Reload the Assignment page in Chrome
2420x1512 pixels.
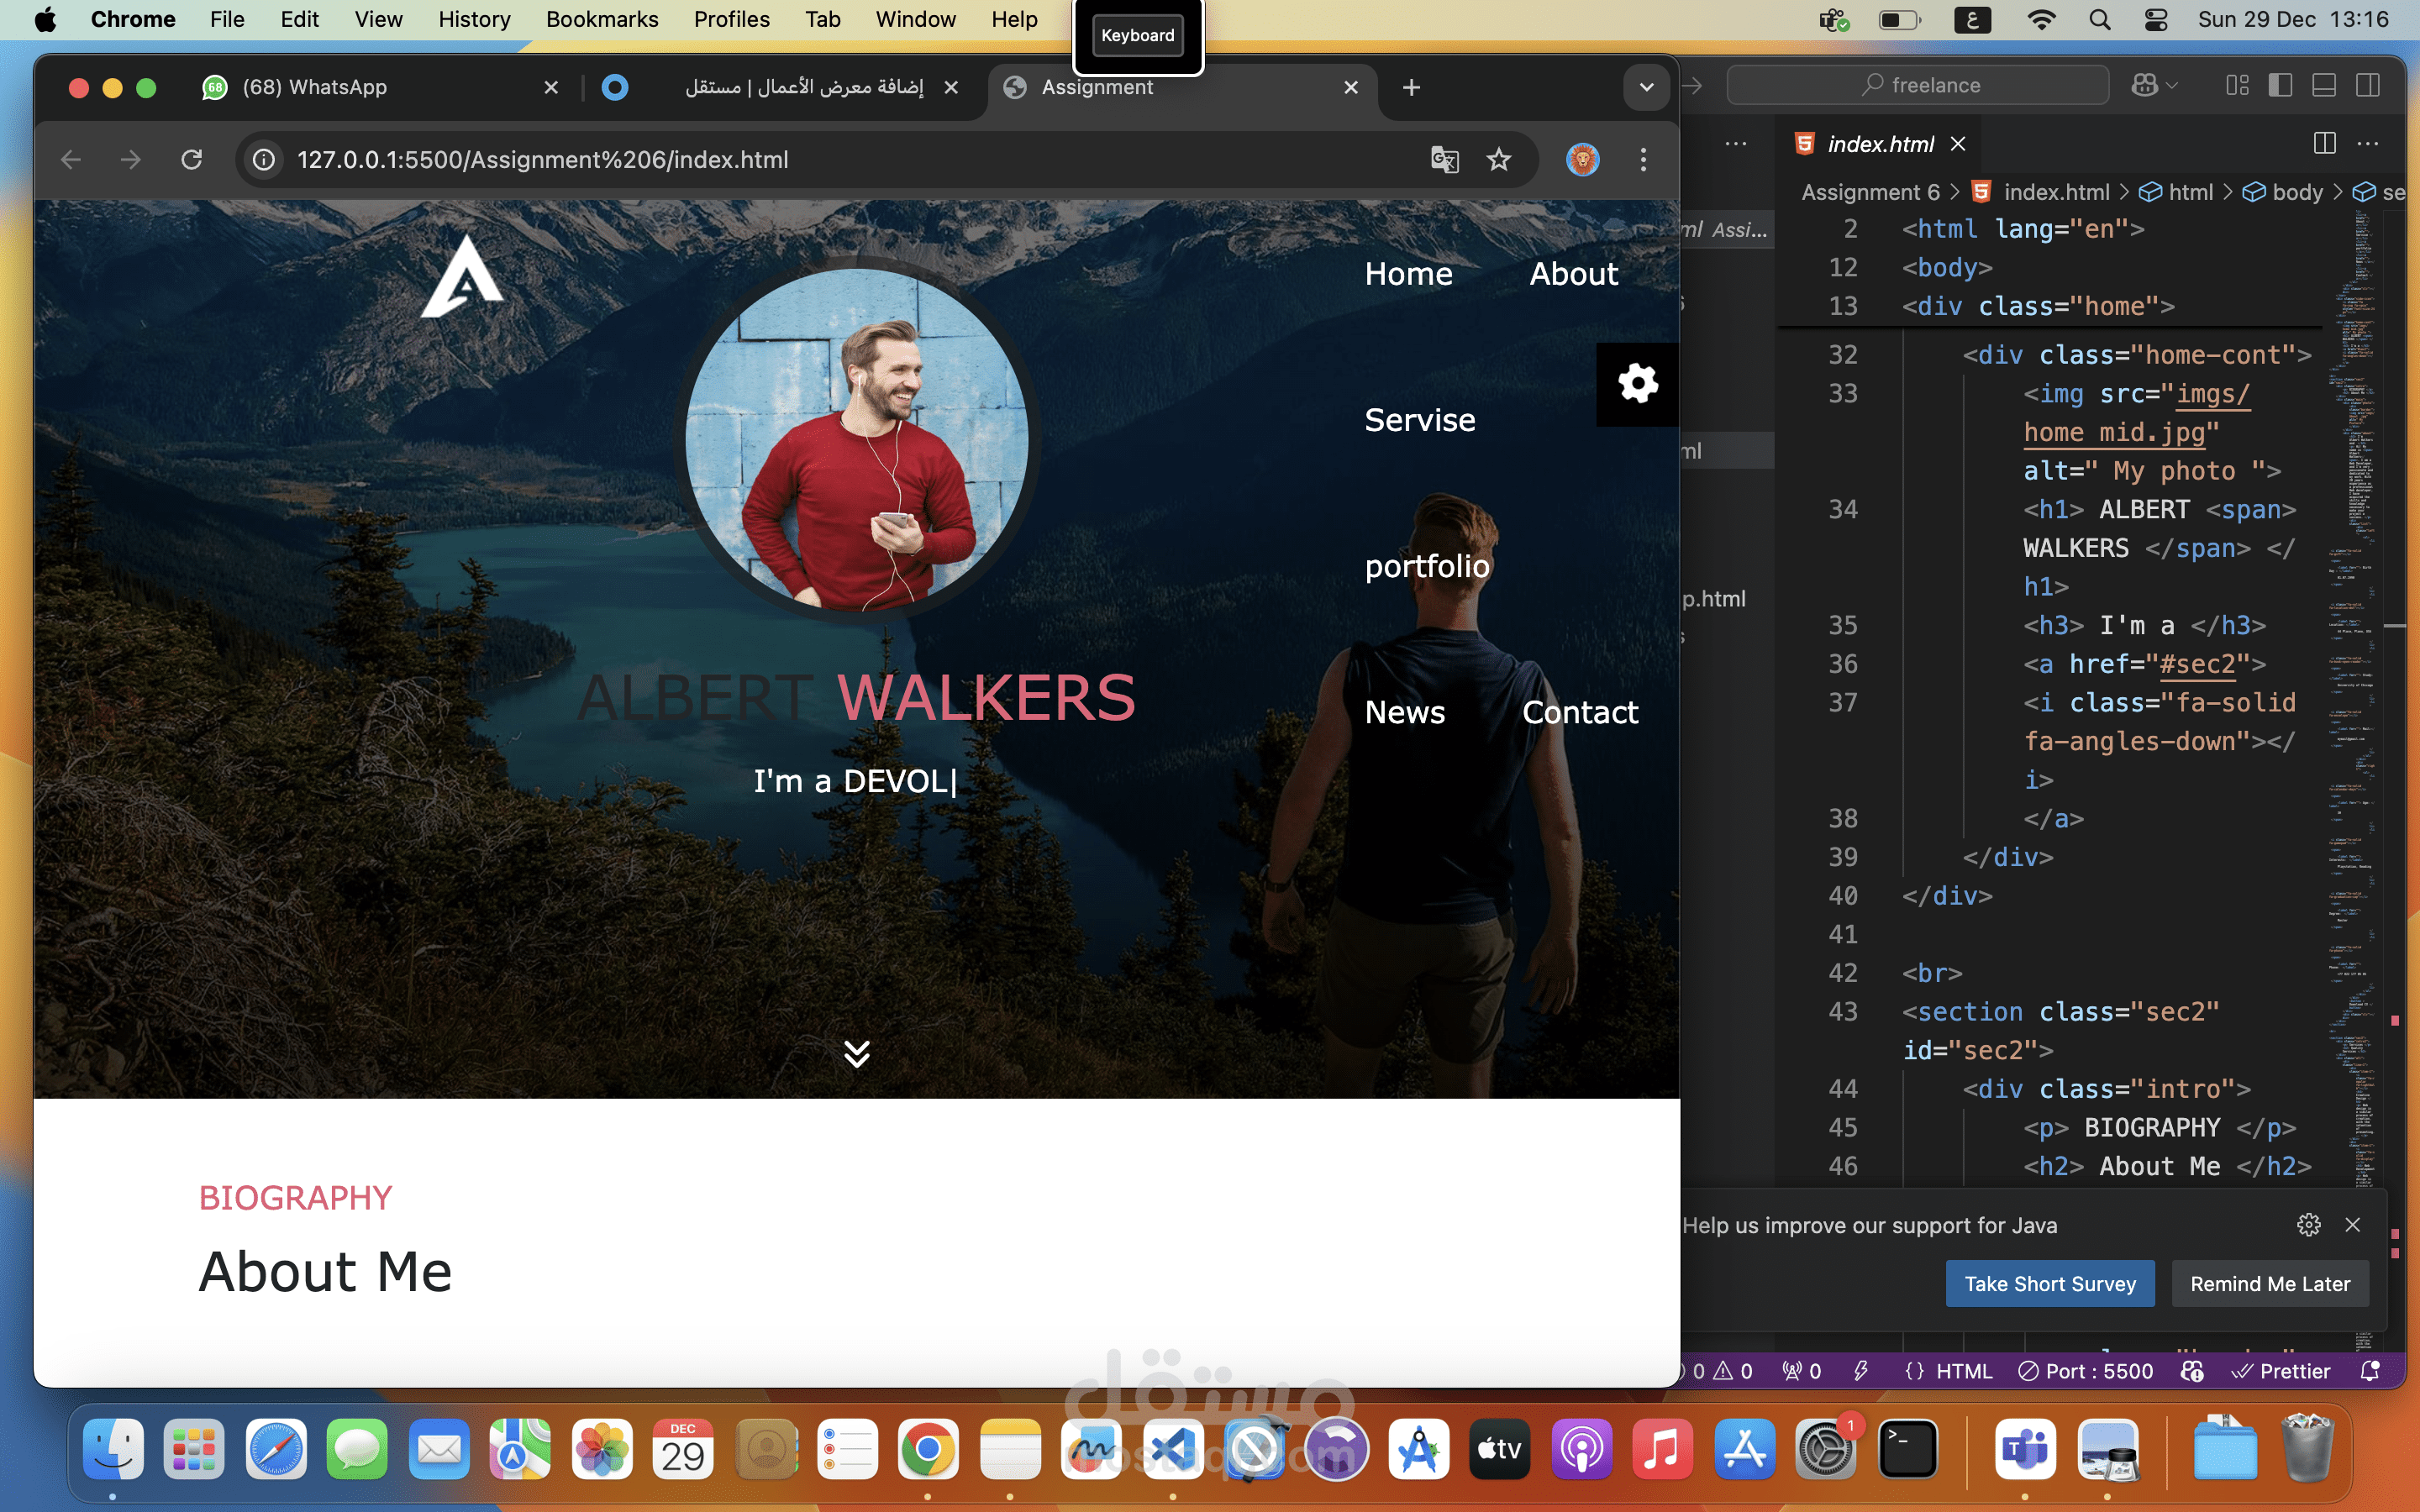(x=192, y=160)
